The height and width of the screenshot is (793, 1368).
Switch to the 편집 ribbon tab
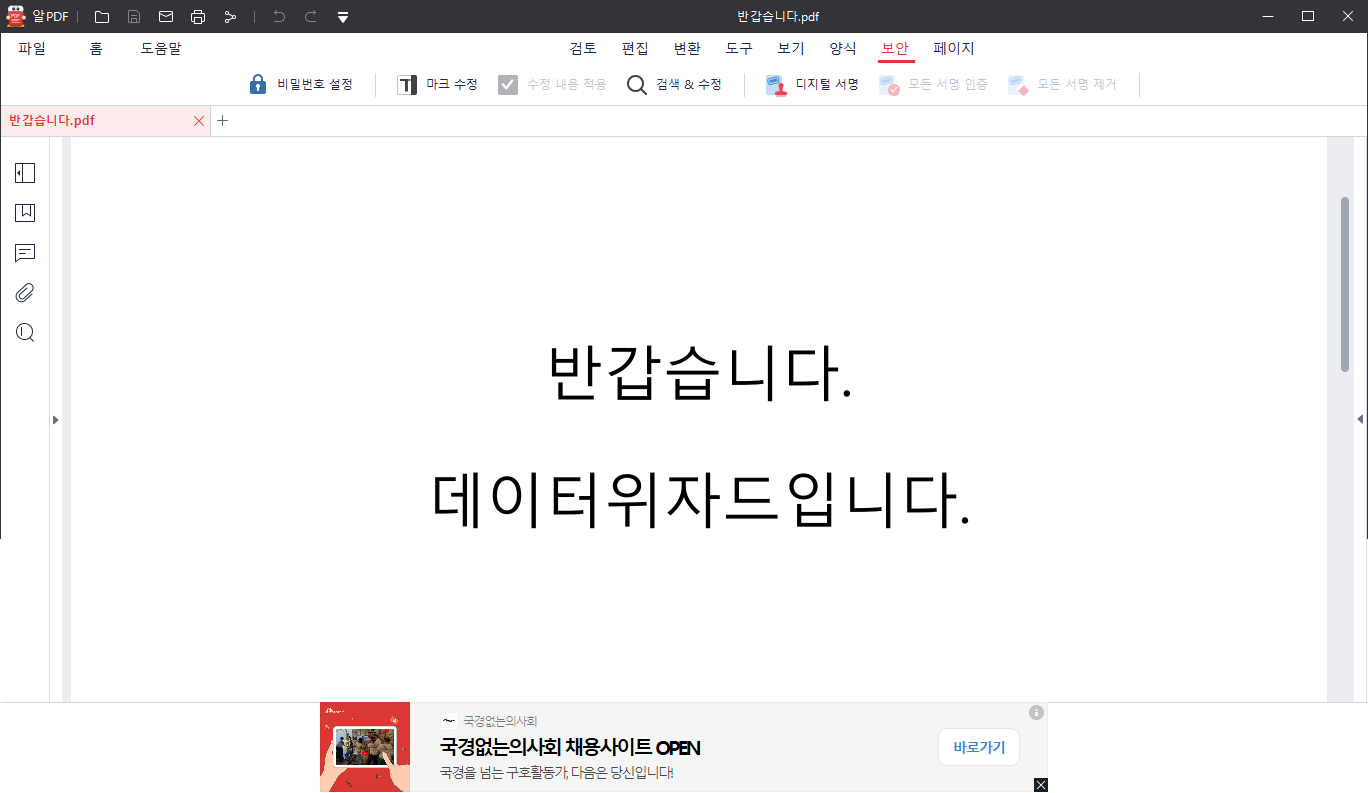pyautogui.click(x=635, y=47)
